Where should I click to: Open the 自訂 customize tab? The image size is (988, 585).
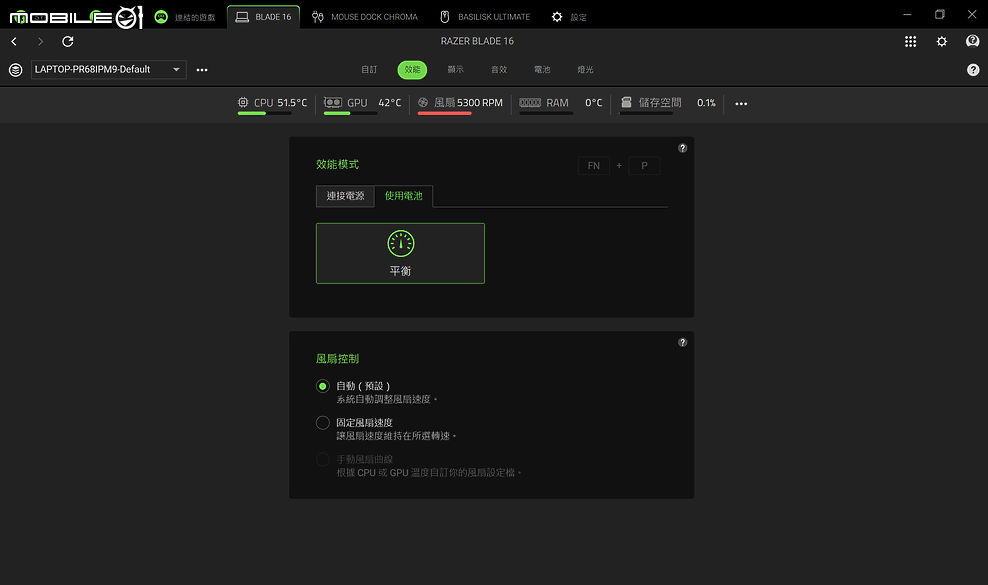click(x=369, y=69)
